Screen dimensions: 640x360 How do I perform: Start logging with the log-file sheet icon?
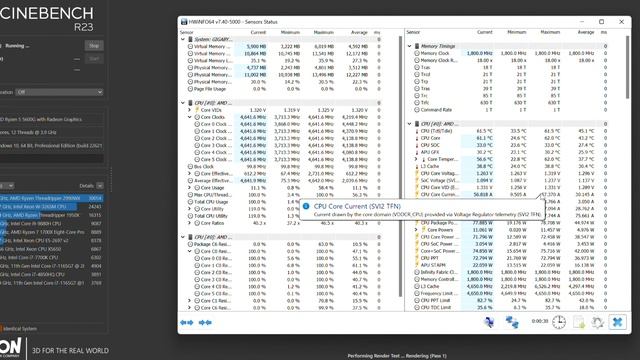coord(579,322)
